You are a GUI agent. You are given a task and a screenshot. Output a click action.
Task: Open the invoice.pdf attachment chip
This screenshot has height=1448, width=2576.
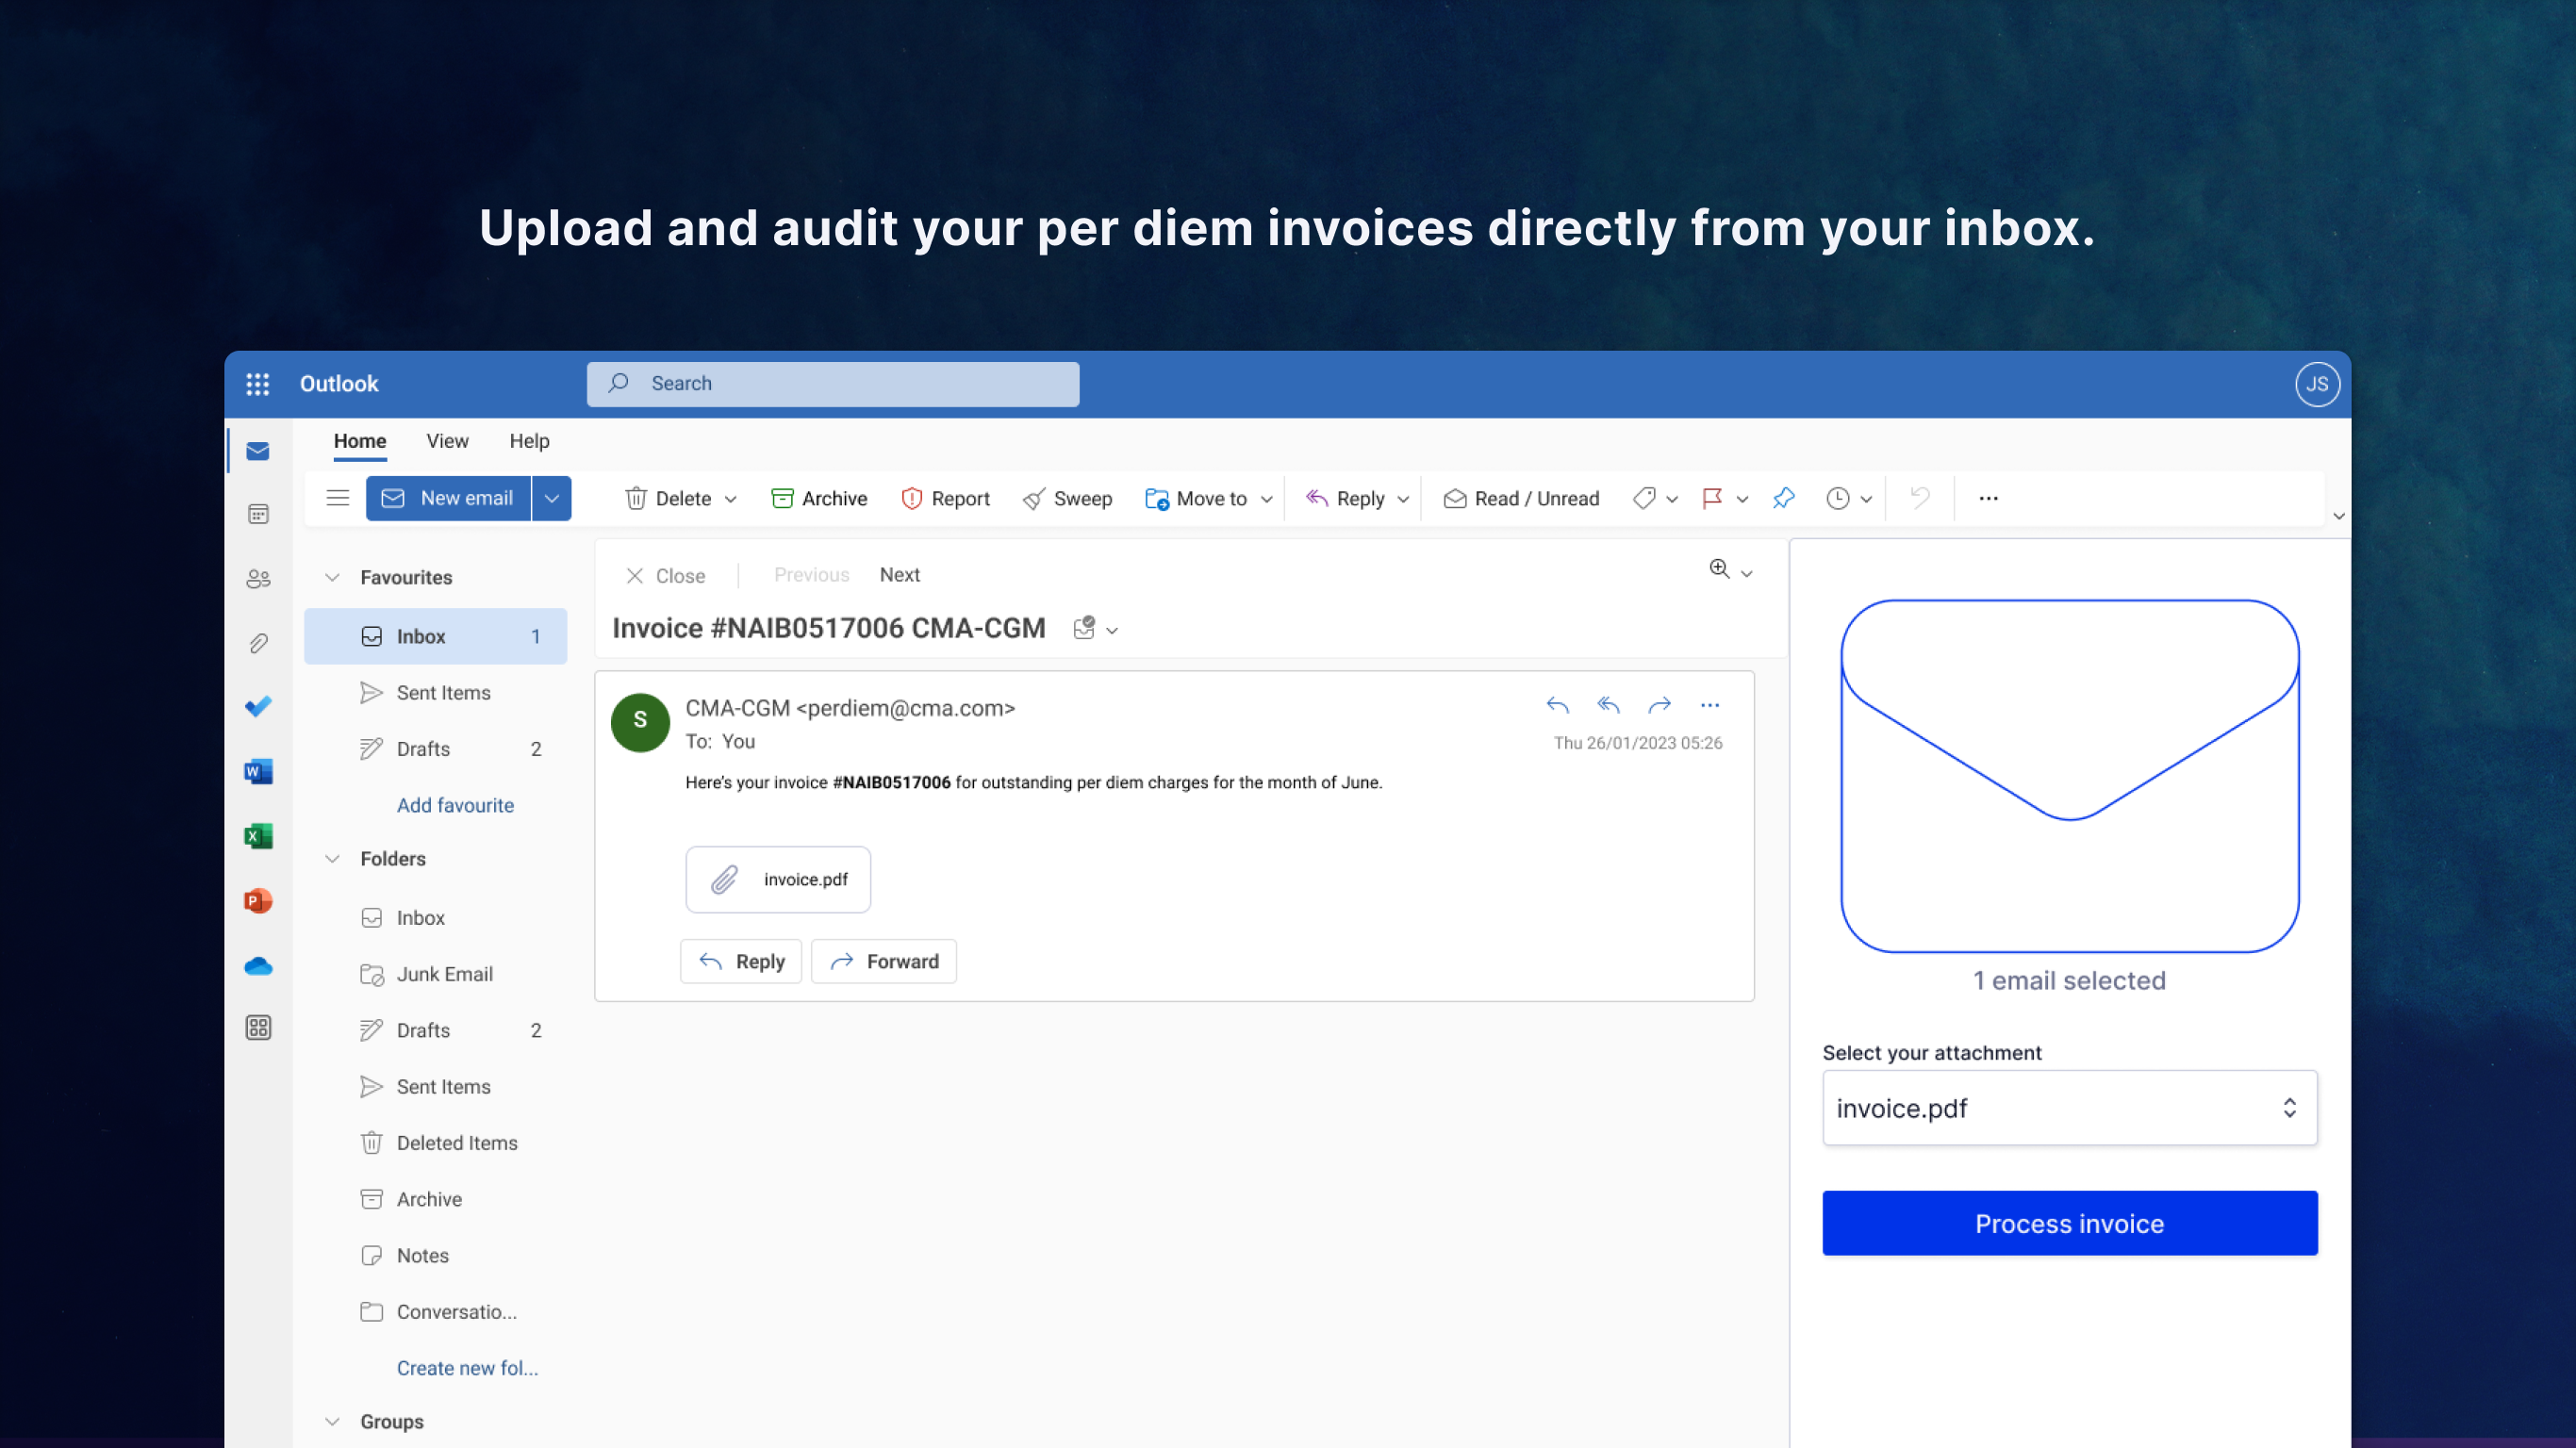point(778,880)
